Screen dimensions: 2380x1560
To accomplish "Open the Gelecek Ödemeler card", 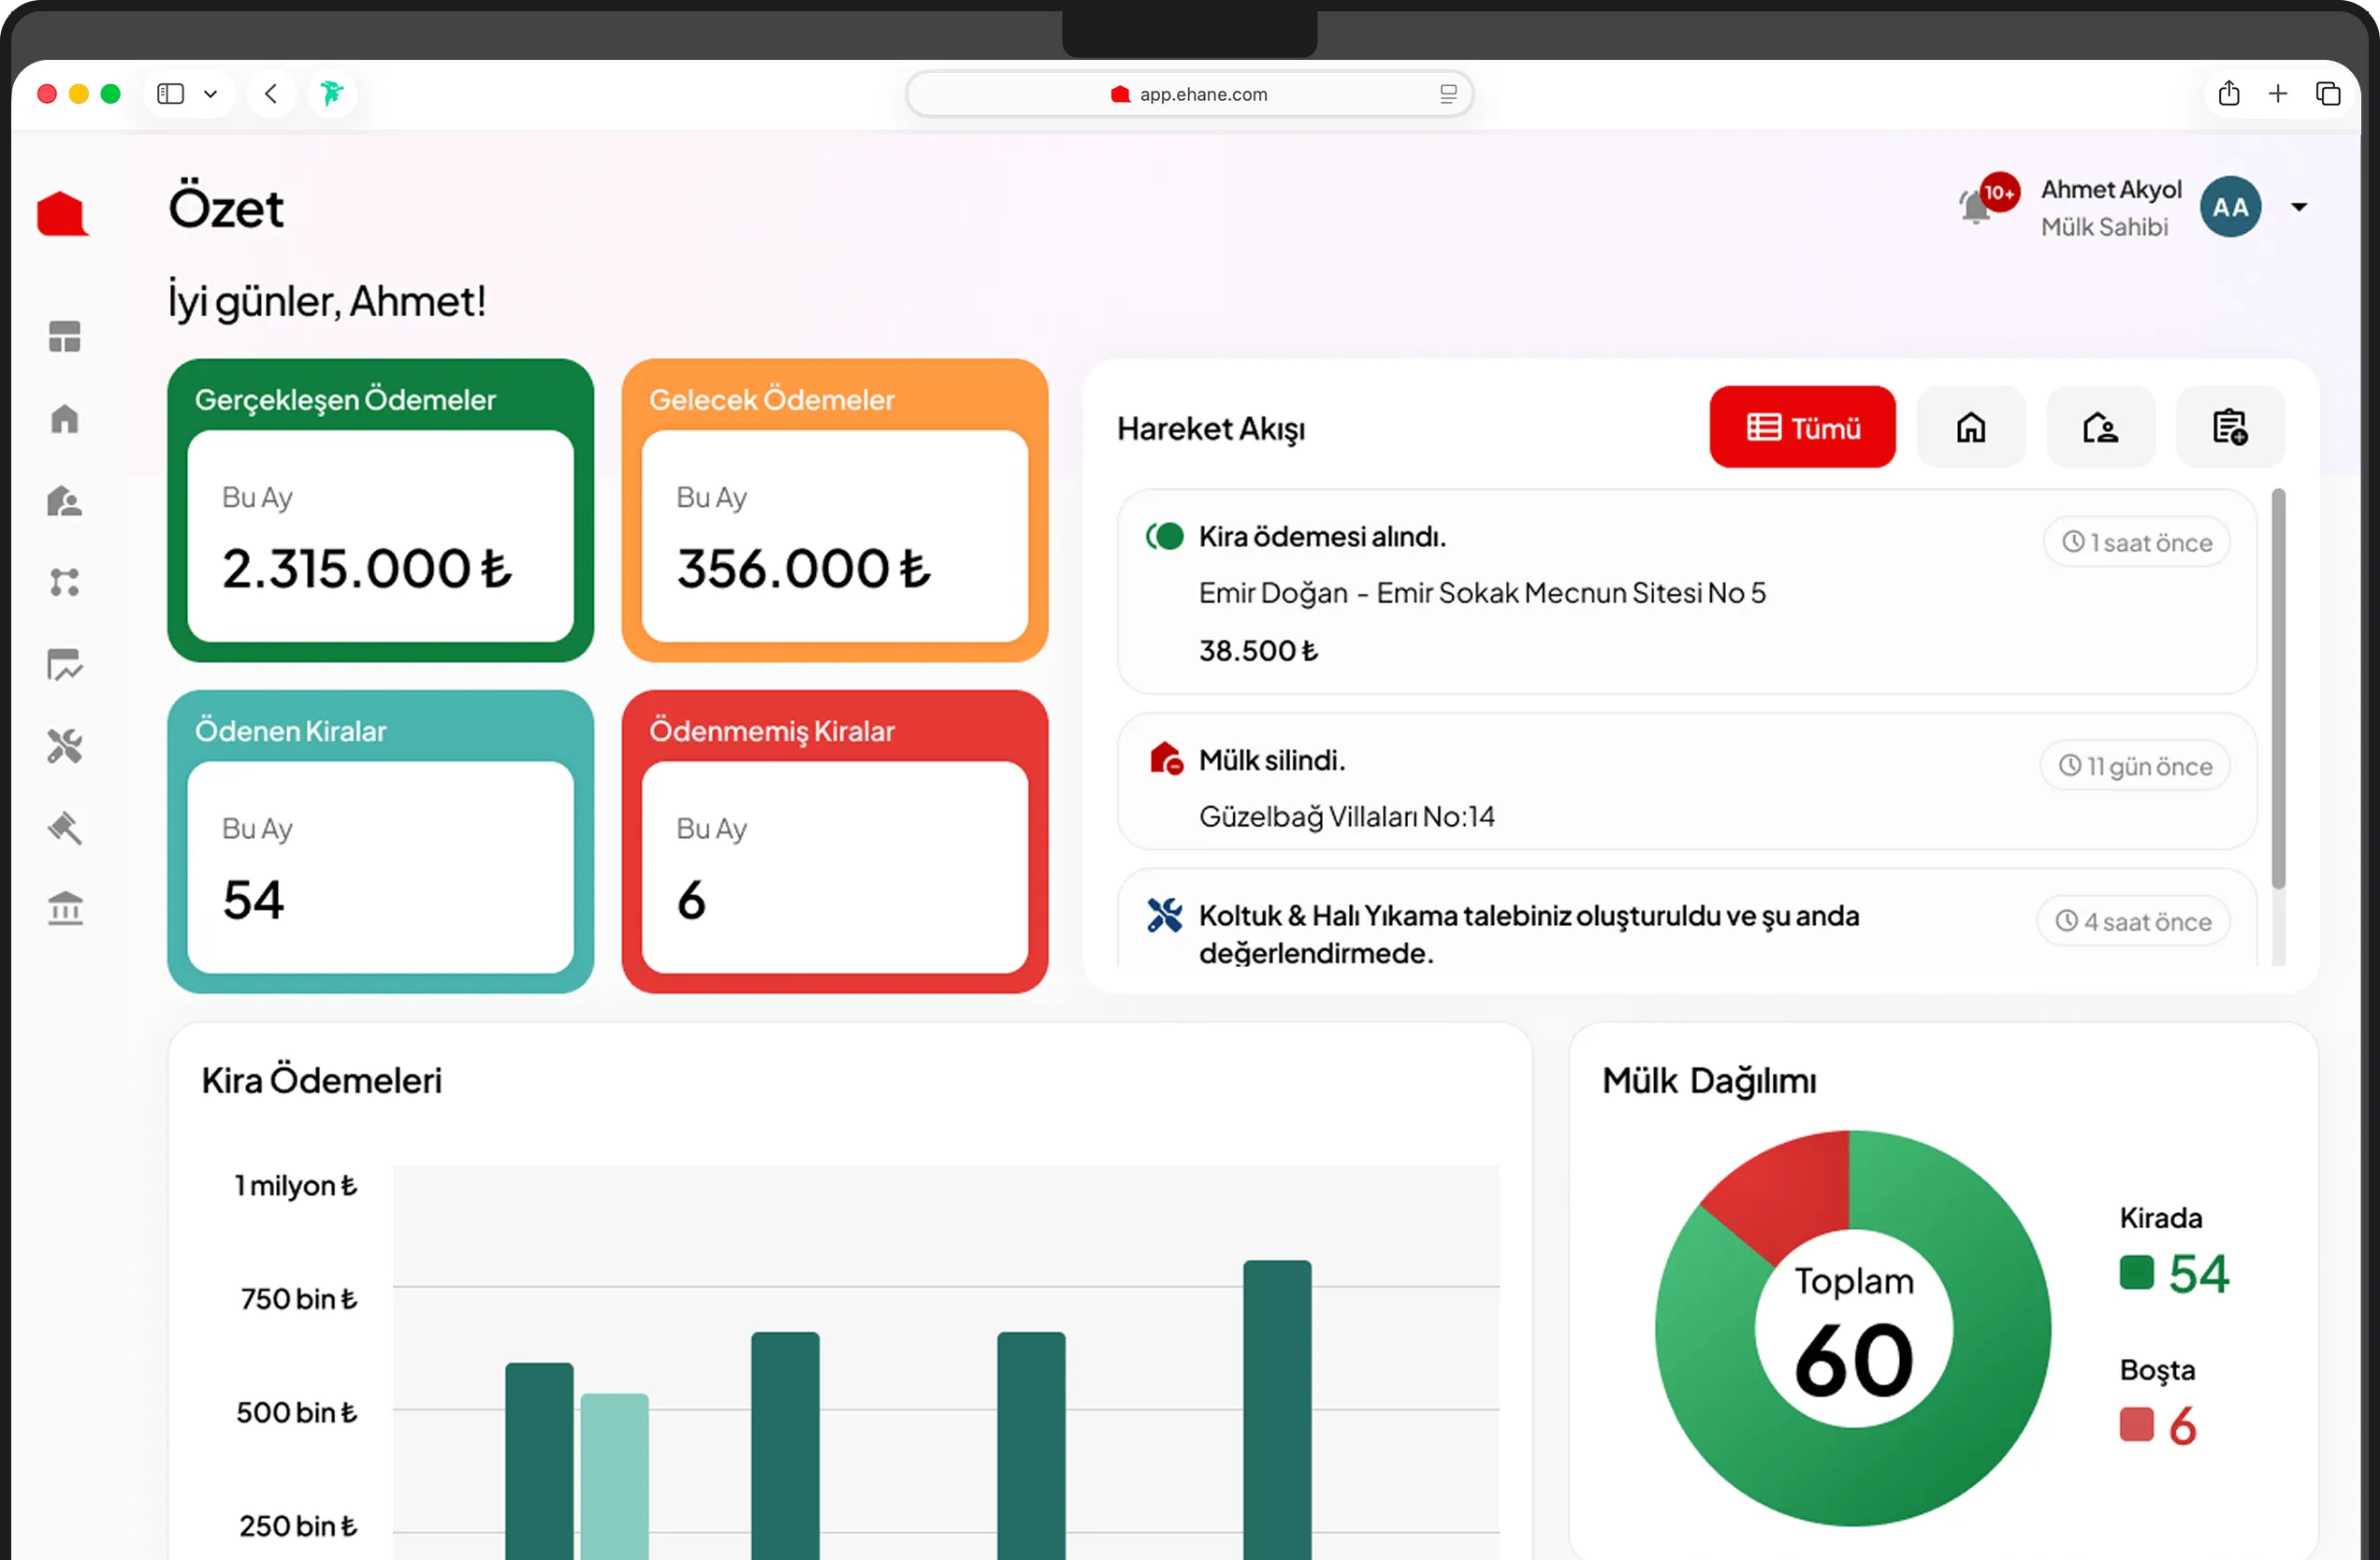I will (x=835, y=510).
